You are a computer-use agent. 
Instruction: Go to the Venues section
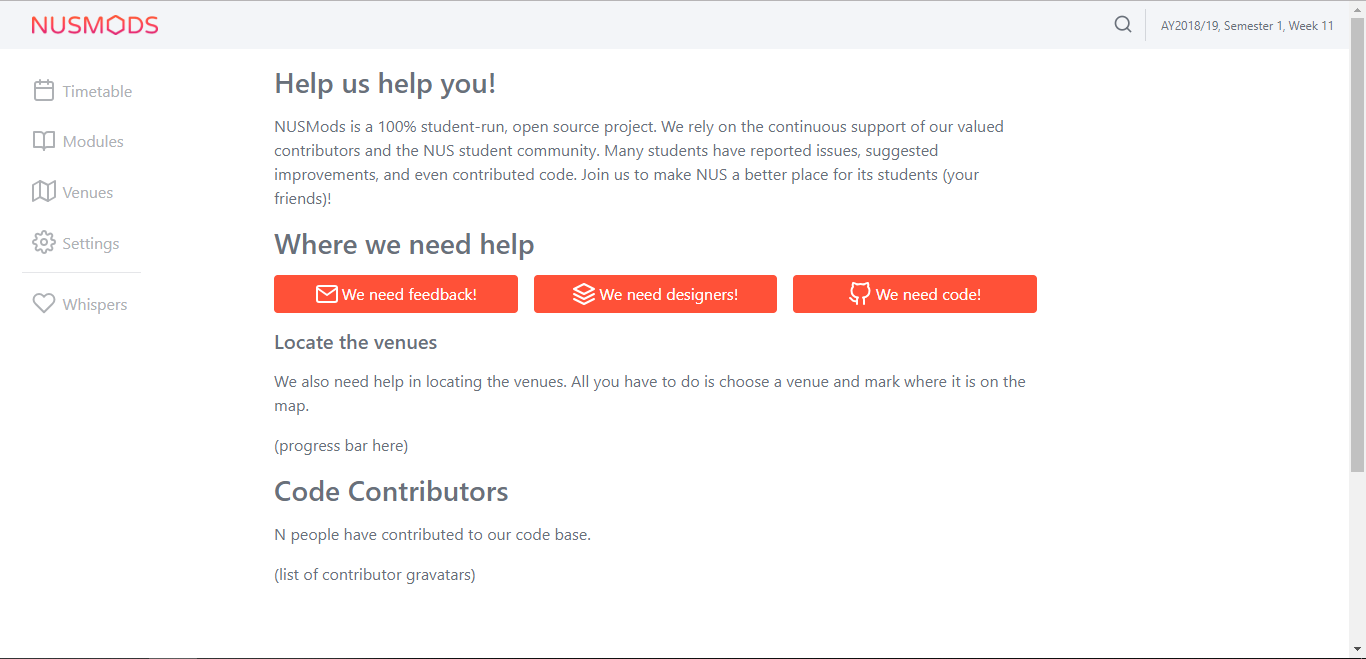pyautogui.click(x=89, y=191)
